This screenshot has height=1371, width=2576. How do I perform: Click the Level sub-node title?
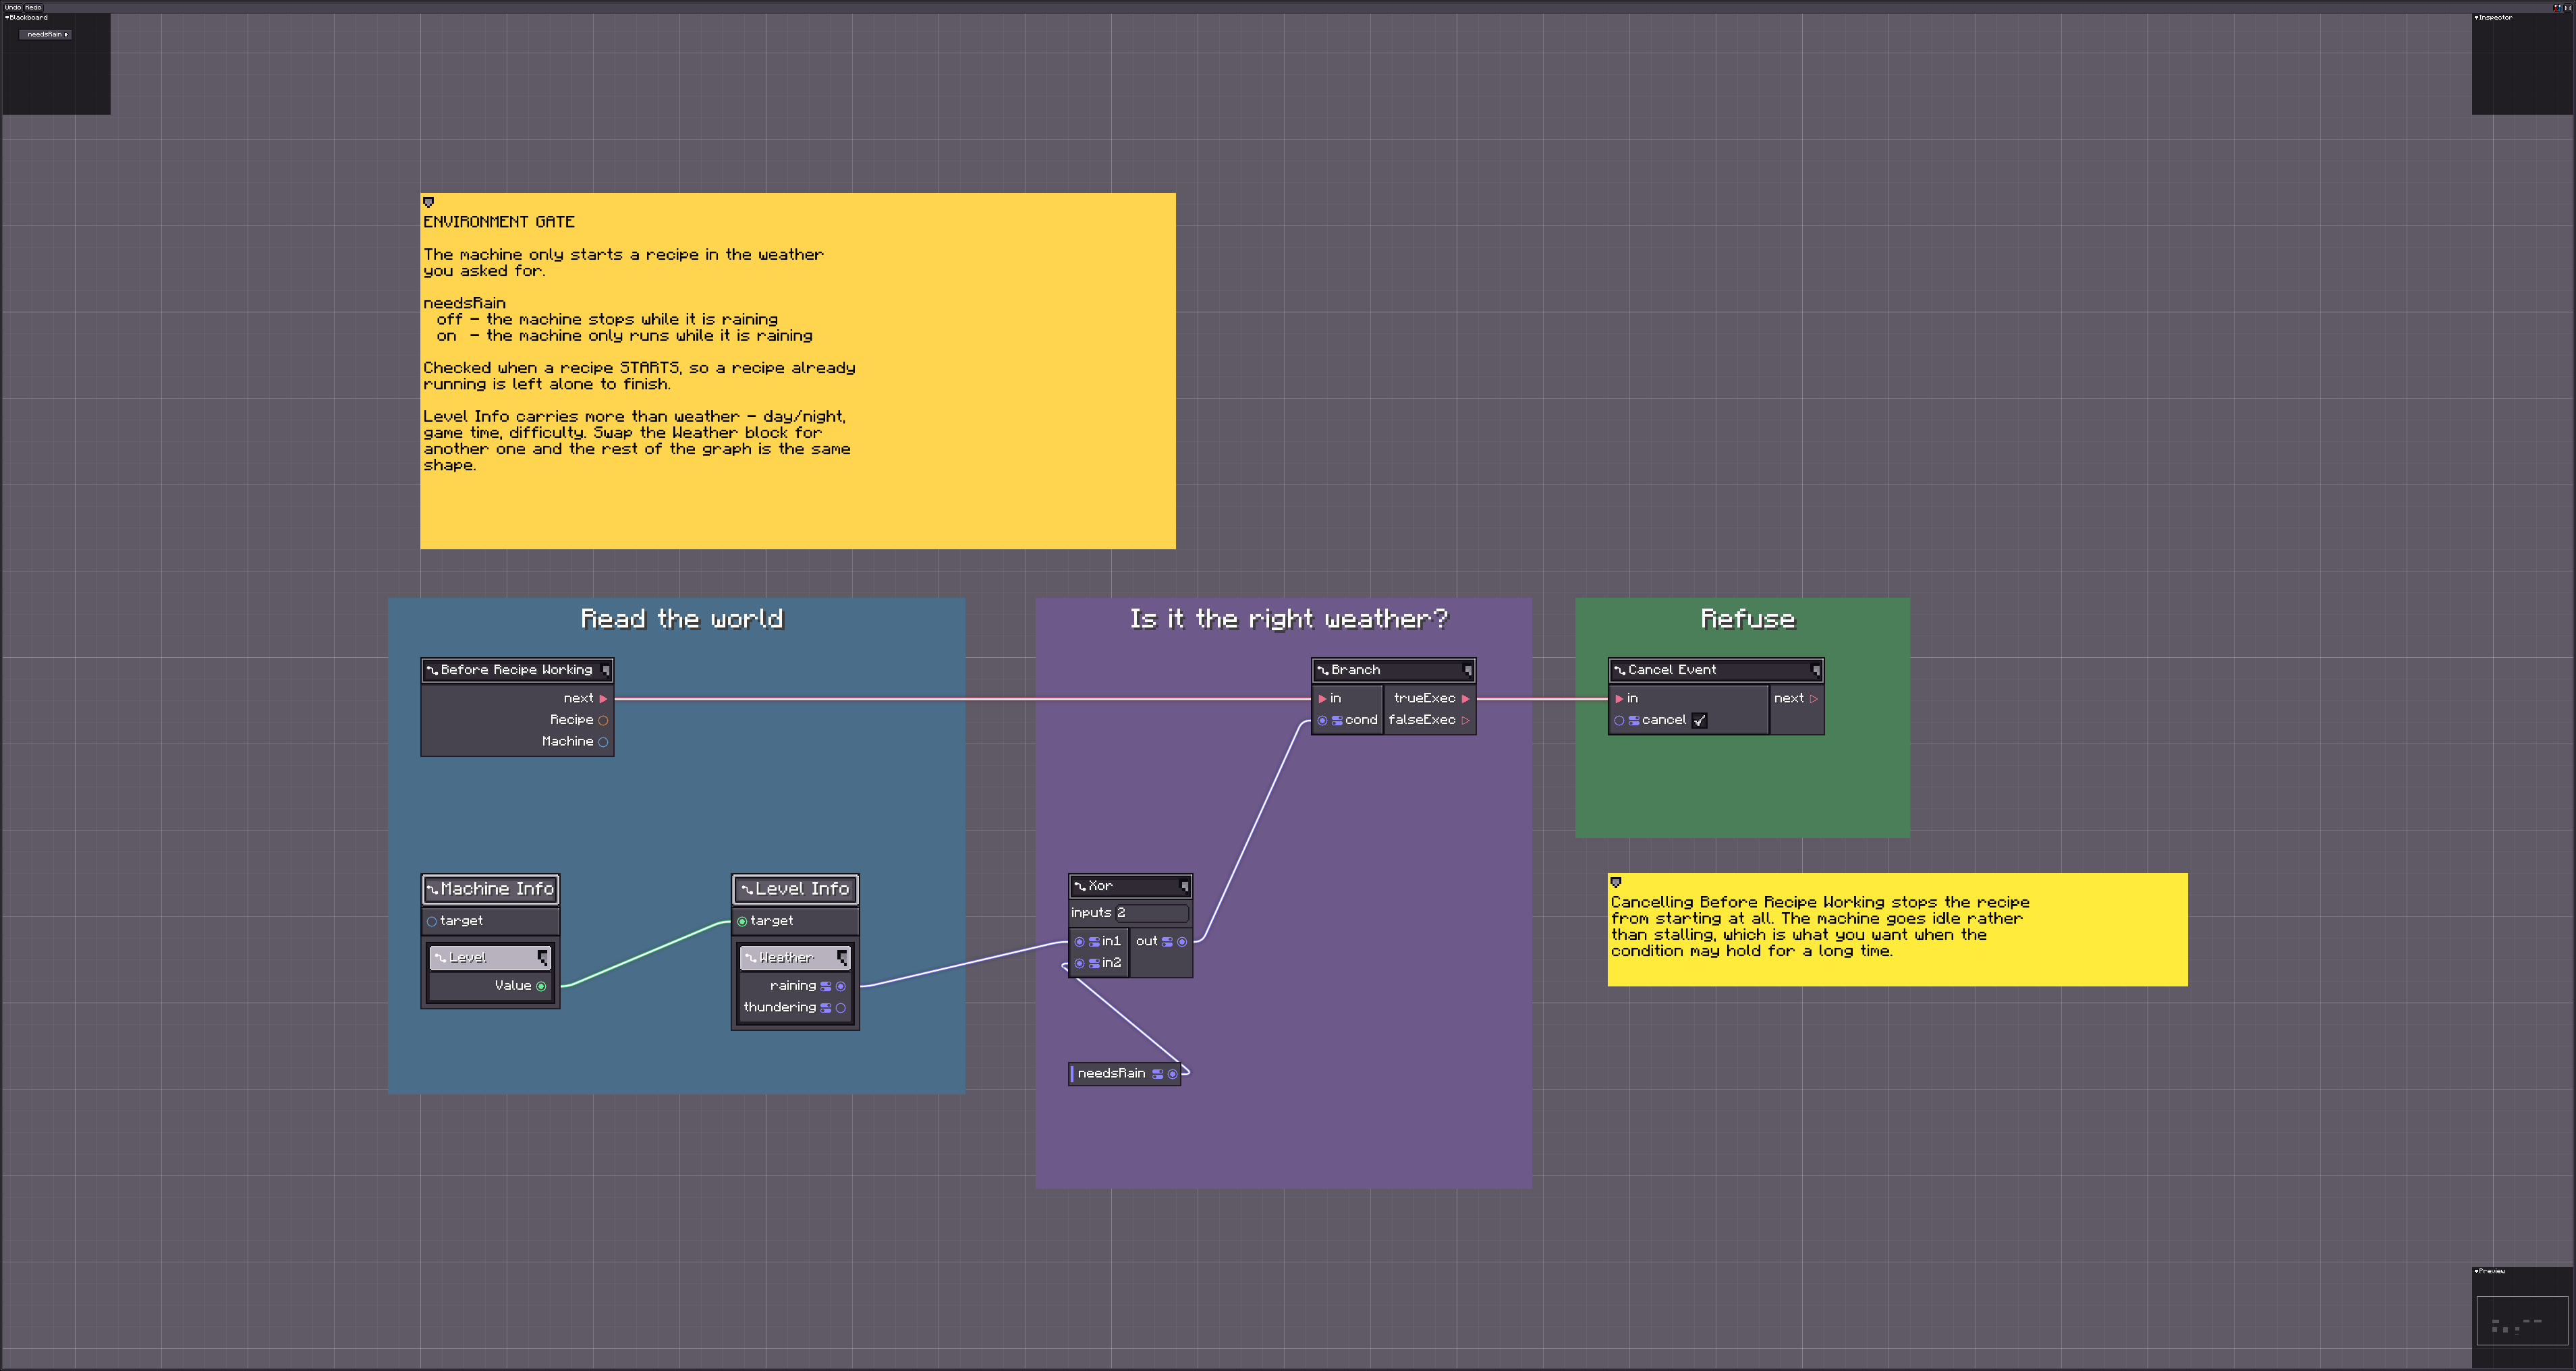tap(468, 958)
